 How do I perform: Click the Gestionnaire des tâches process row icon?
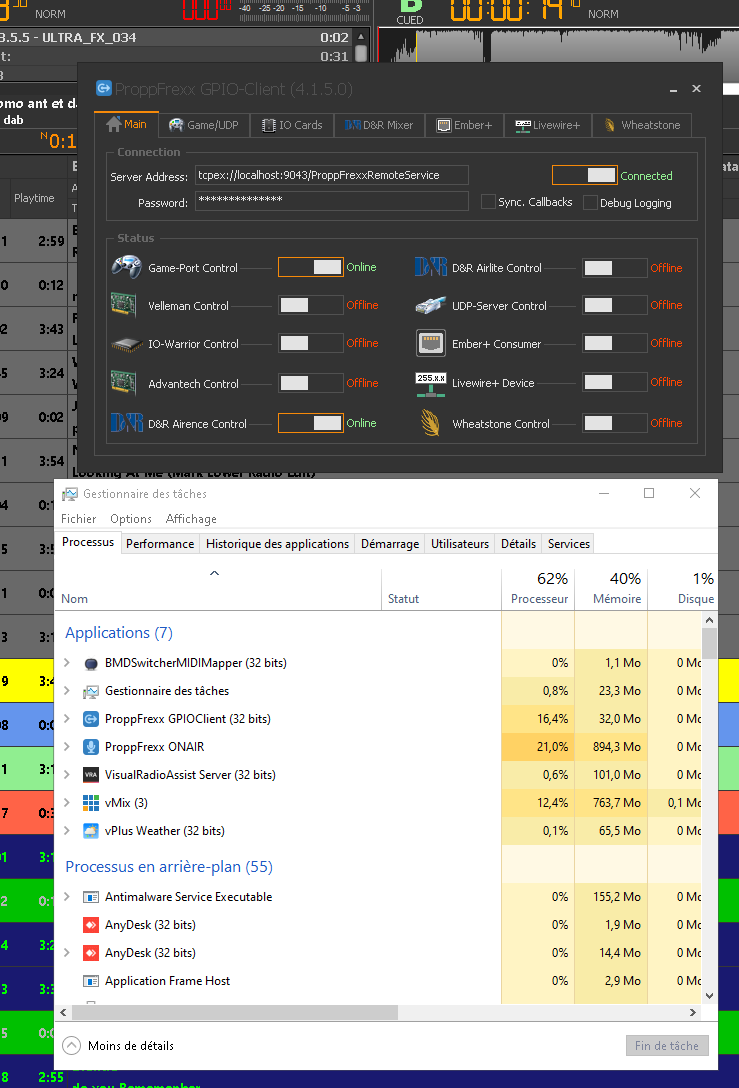(91, 691)
